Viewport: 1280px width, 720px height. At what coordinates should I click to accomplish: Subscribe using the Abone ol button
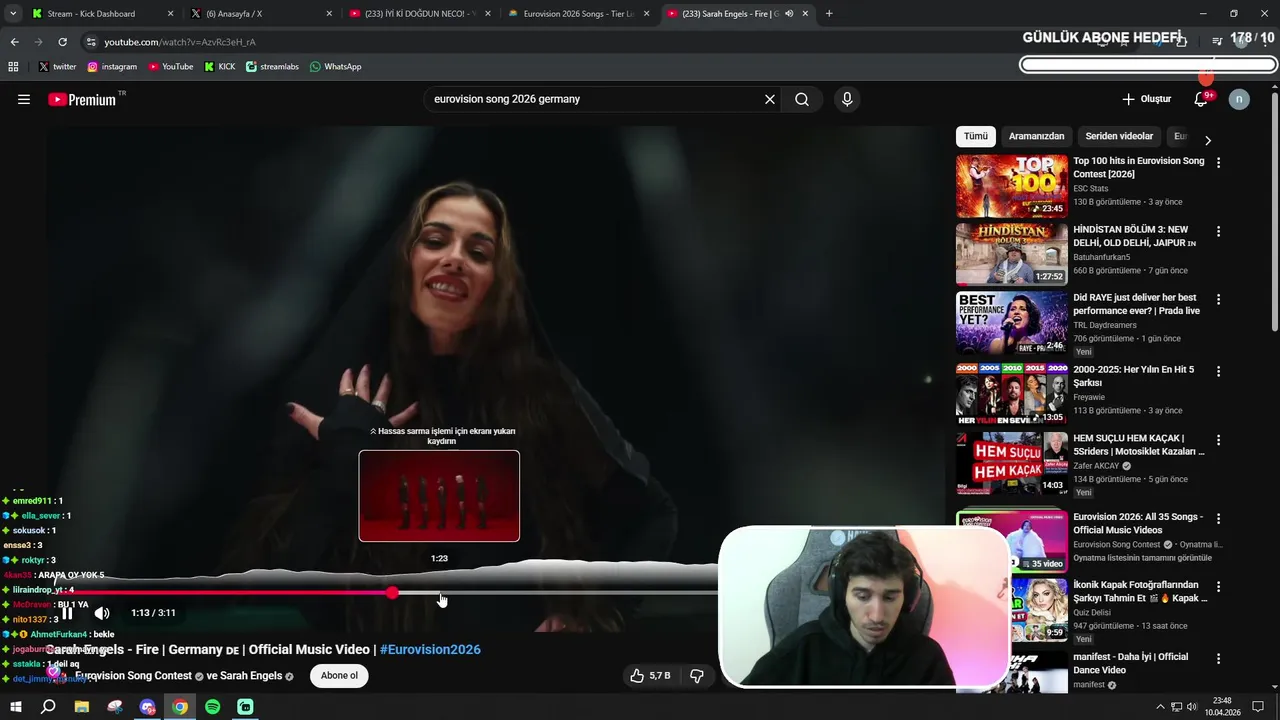click(339, 676)
